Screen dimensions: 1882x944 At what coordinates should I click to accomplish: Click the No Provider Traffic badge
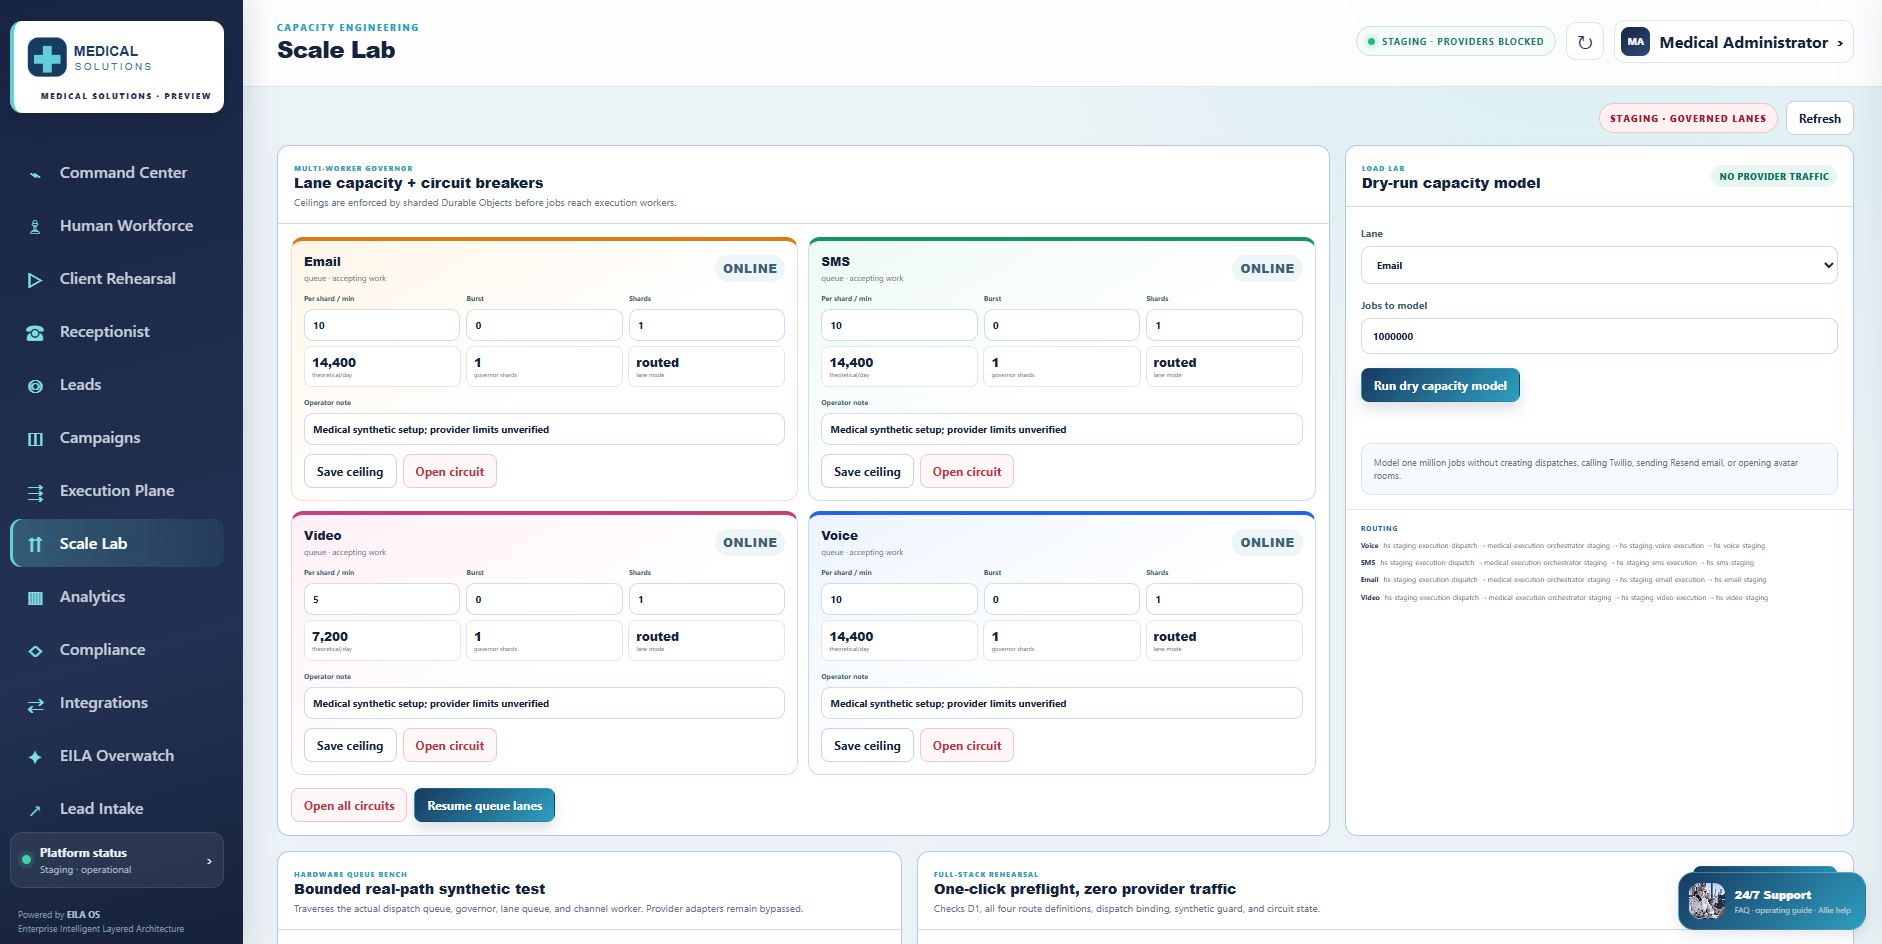[1774, 176]
